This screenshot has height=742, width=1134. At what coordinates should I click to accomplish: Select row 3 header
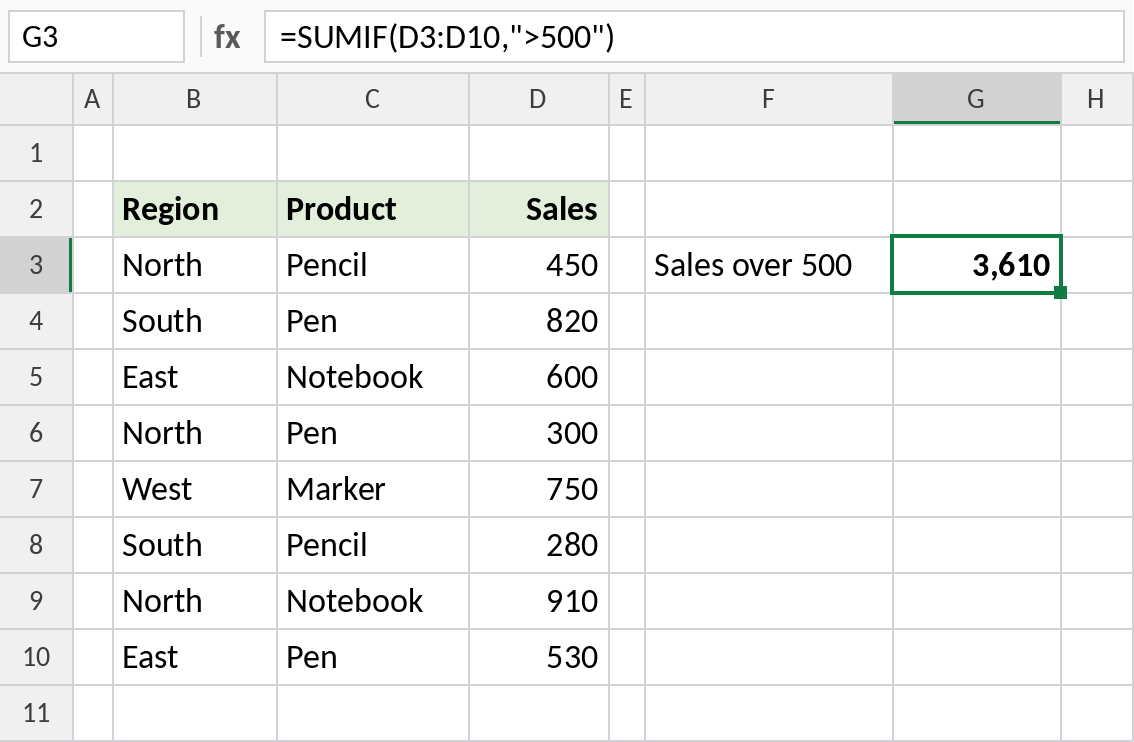point(36,265)
